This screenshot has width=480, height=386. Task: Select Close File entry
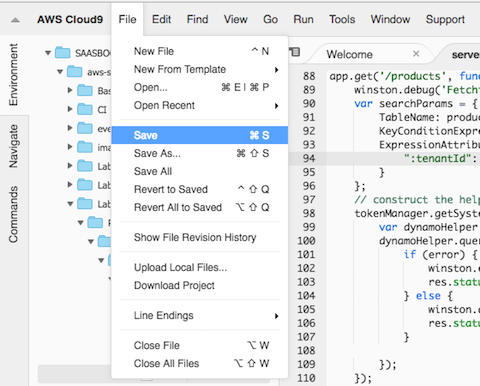(x=200, y=345)
